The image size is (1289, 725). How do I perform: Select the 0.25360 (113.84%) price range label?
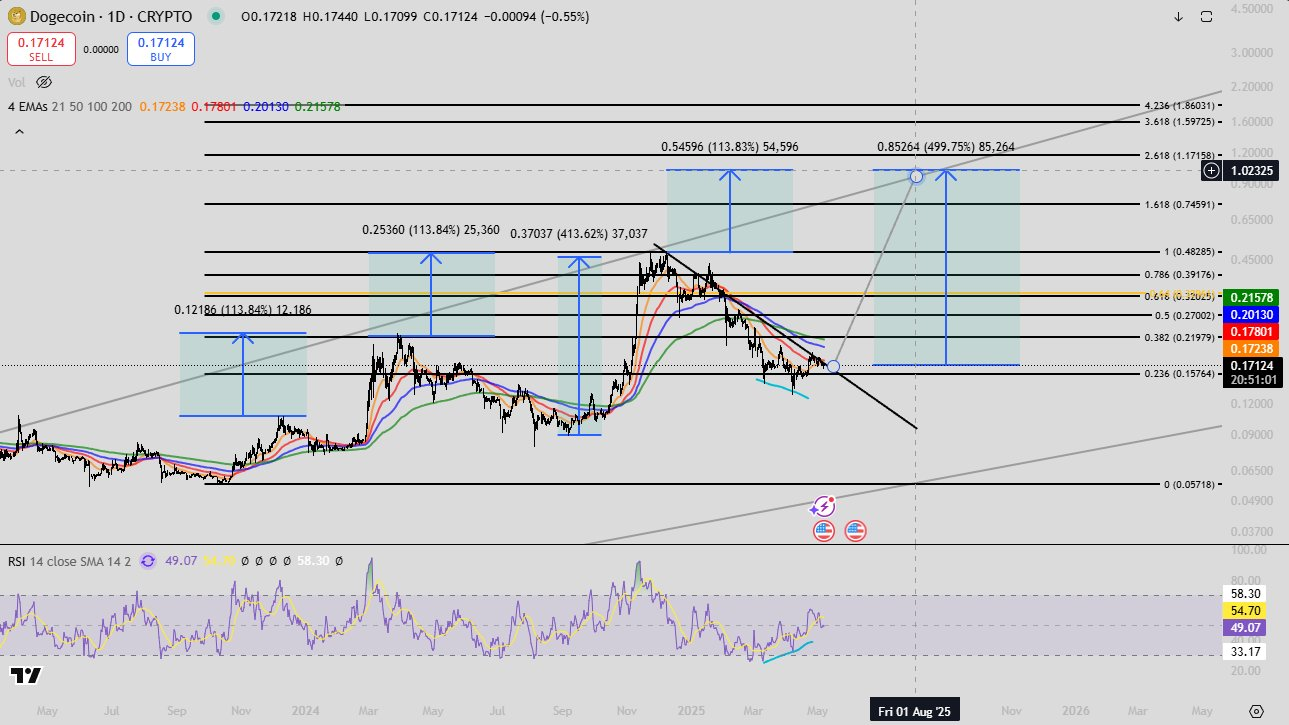tap(431, 230)
